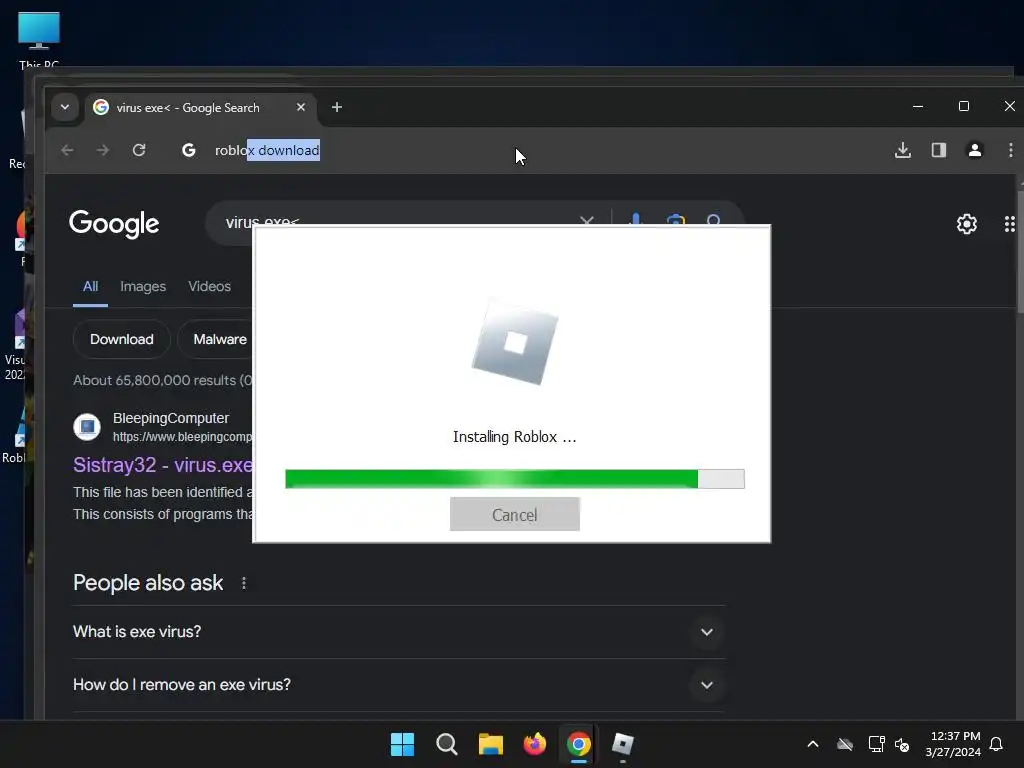The height and width of the screenshot is (768, 1024).
Task: Open a new tab with plus button
Action: click(337, 107)
